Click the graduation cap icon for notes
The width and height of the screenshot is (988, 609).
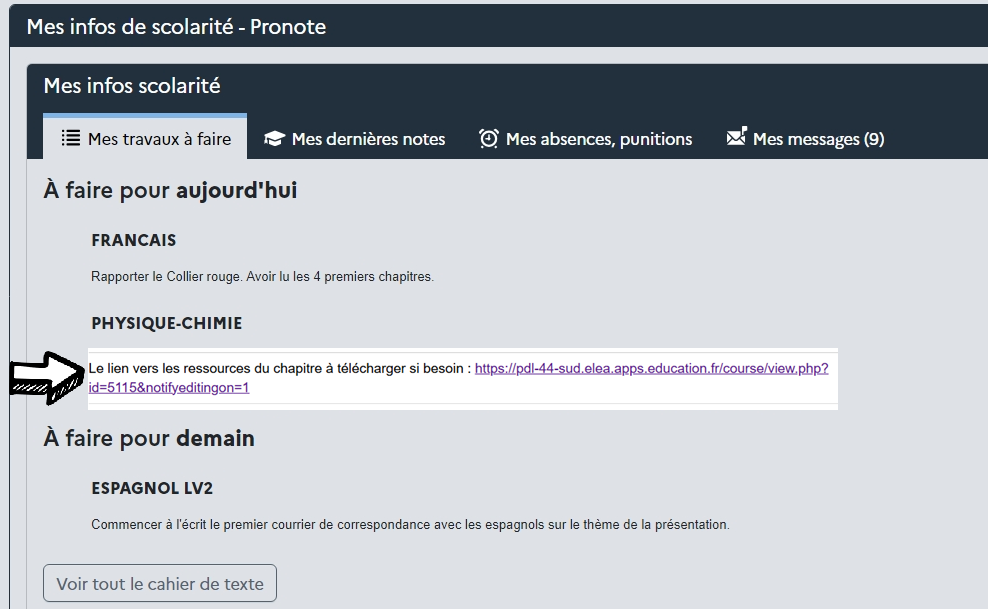274,139
